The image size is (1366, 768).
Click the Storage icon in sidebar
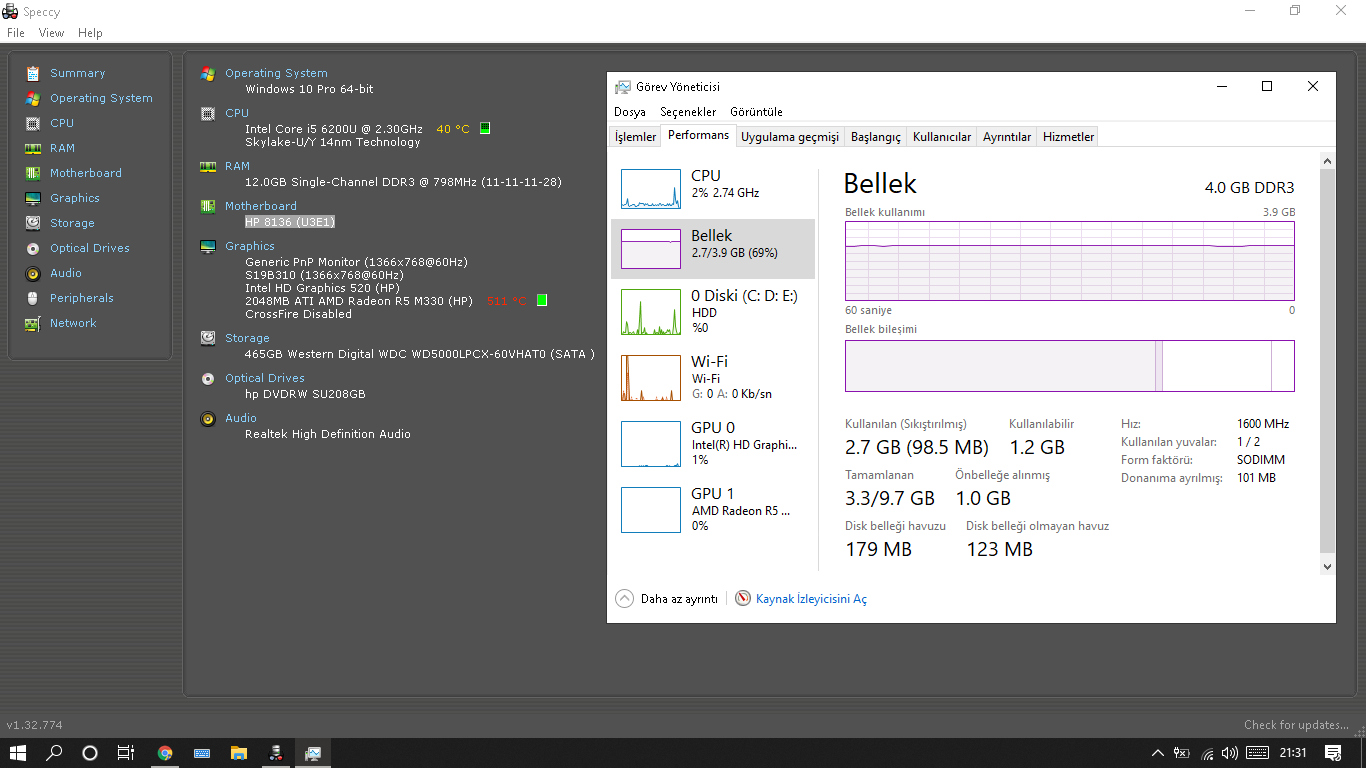33,223
